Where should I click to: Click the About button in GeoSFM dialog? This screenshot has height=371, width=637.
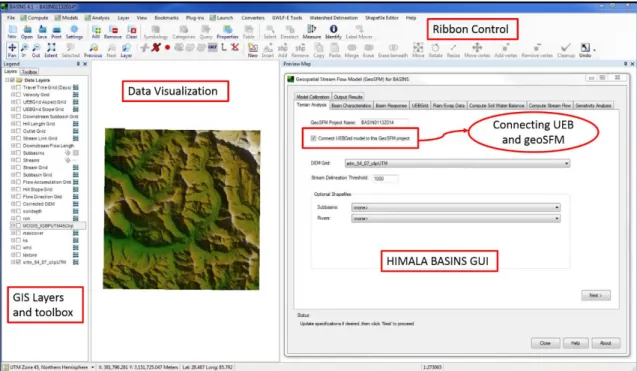(x=605, y=343)
